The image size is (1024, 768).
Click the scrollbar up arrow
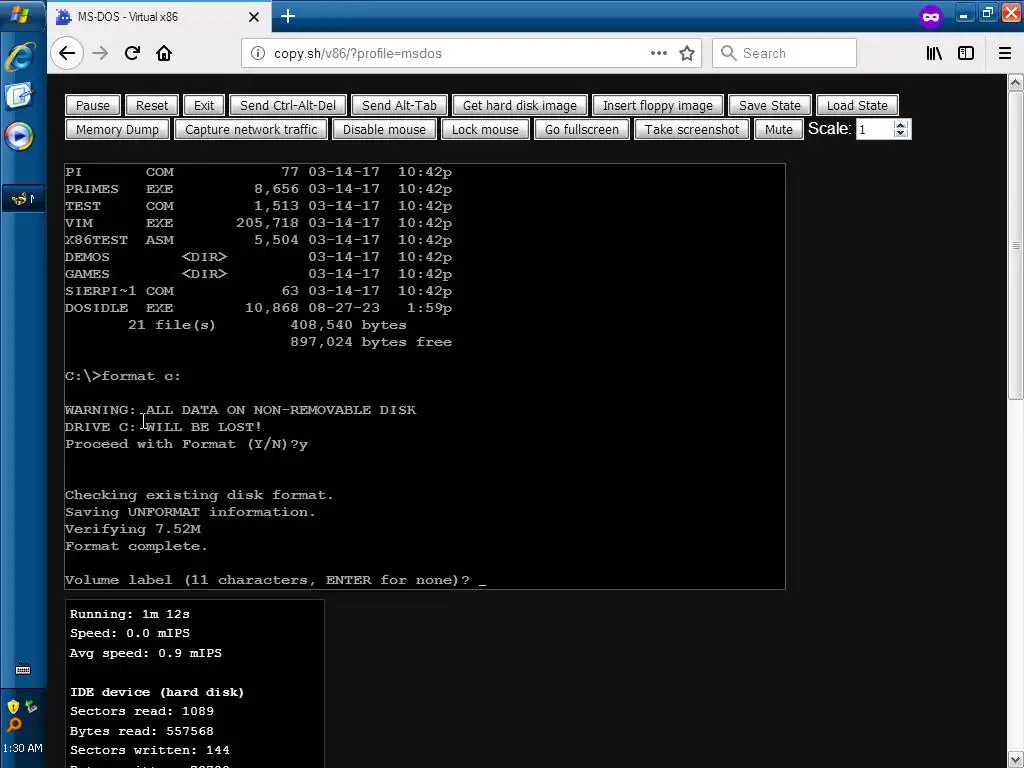[x=1016, y=82]
